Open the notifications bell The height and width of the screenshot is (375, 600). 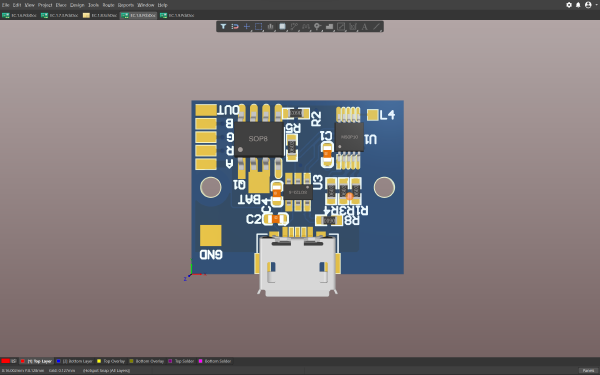(x=578, y=5)
